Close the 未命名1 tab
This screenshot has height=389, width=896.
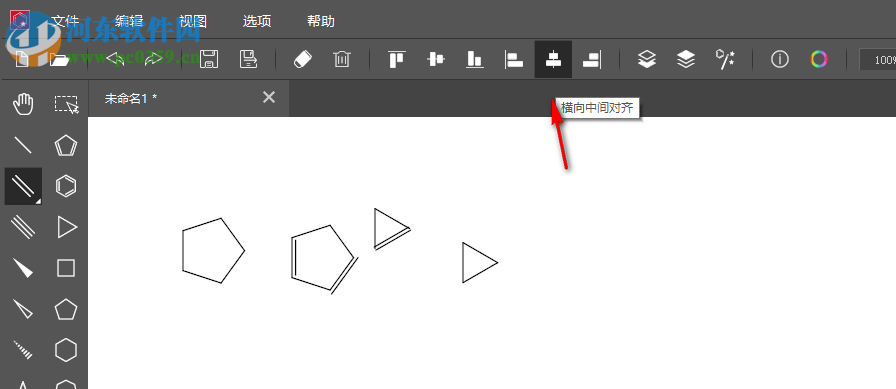(x=269, y=98)
